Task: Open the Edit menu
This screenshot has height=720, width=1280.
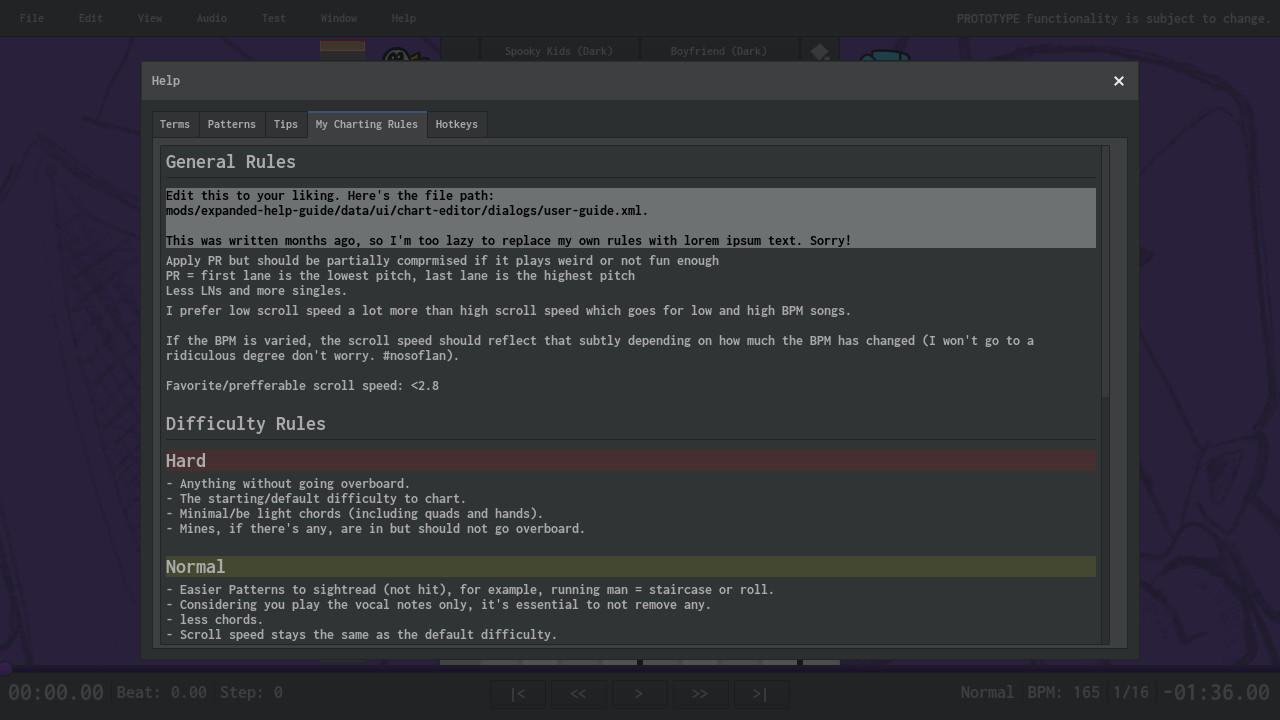Action: [90, 18]
